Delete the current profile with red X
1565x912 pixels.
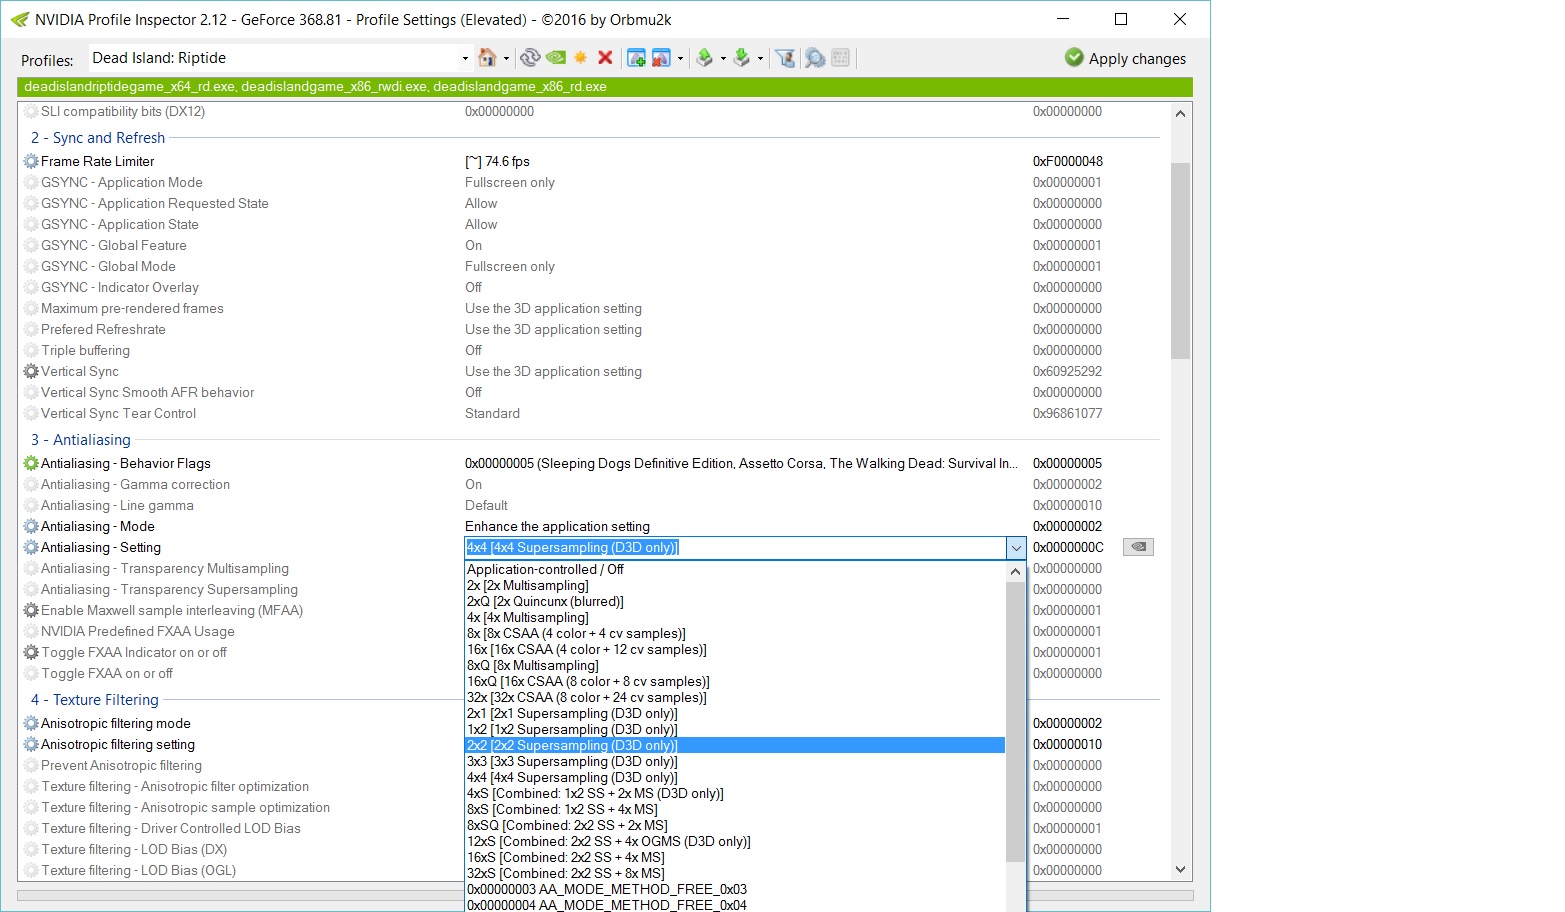click(605, 58)
